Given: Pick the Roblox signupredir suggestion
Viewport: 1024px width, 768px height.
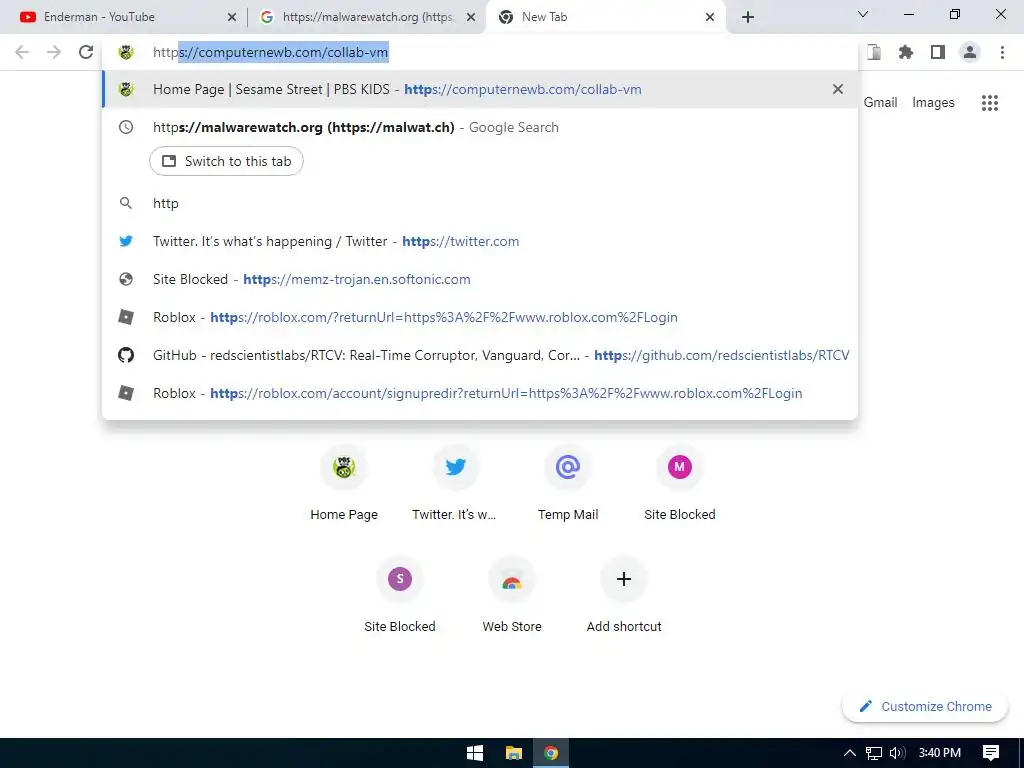Looking at the screenshot, I should pos(480,393).
